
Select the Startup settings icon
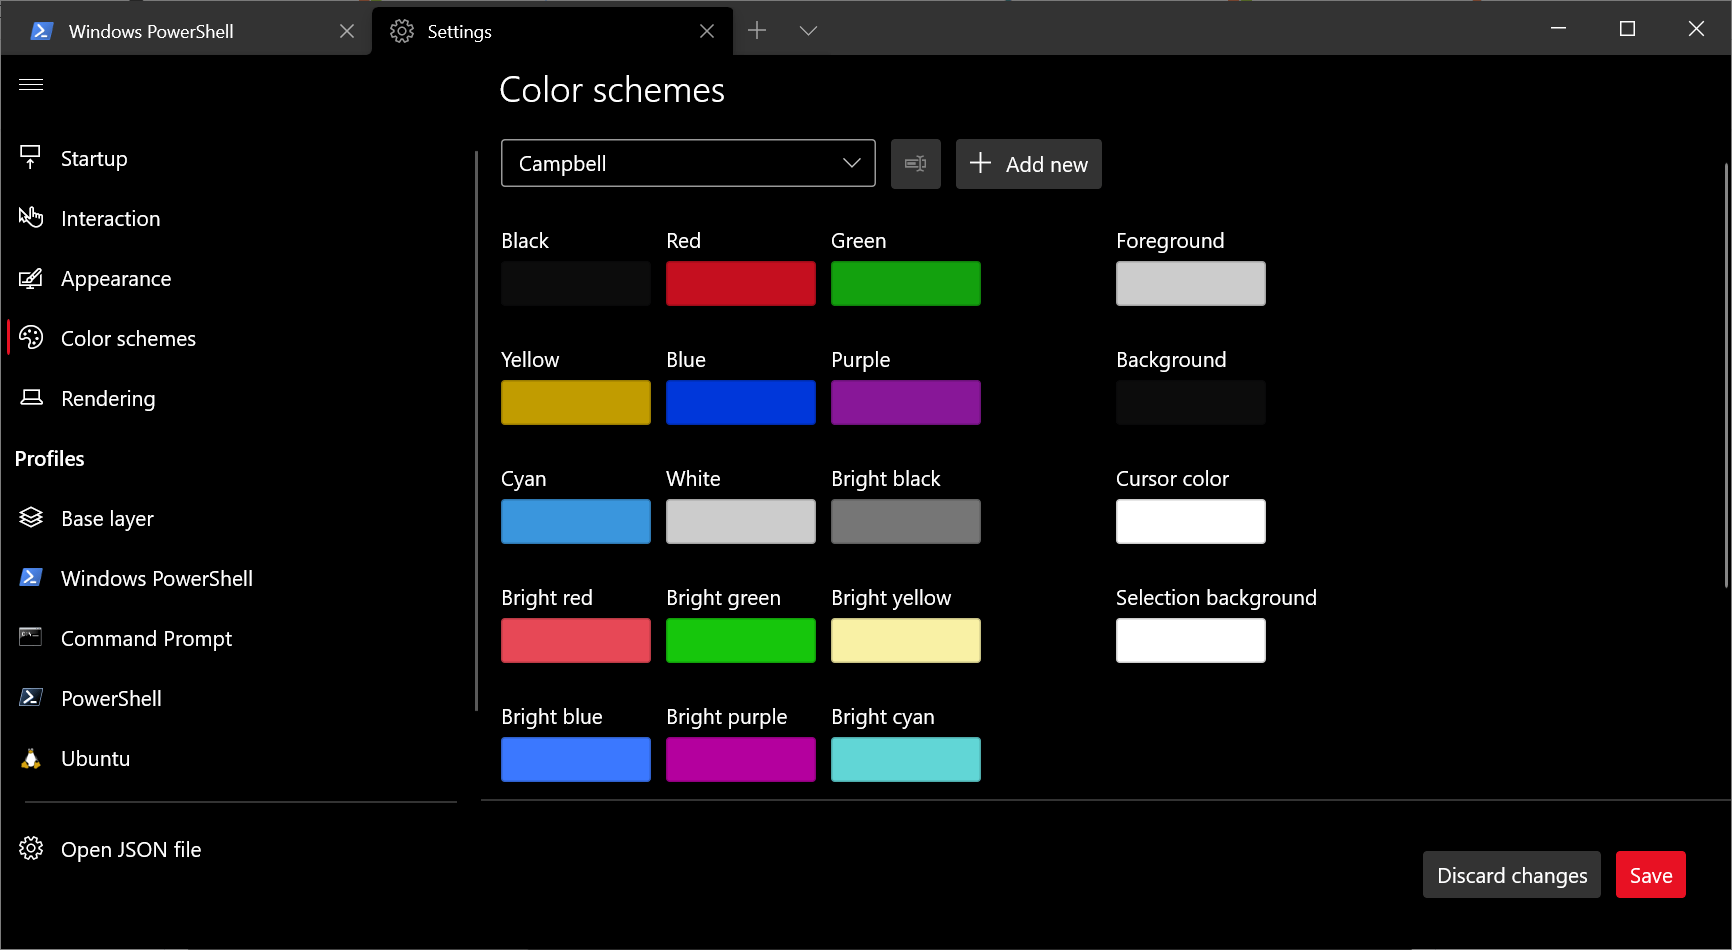pos(30,157)
